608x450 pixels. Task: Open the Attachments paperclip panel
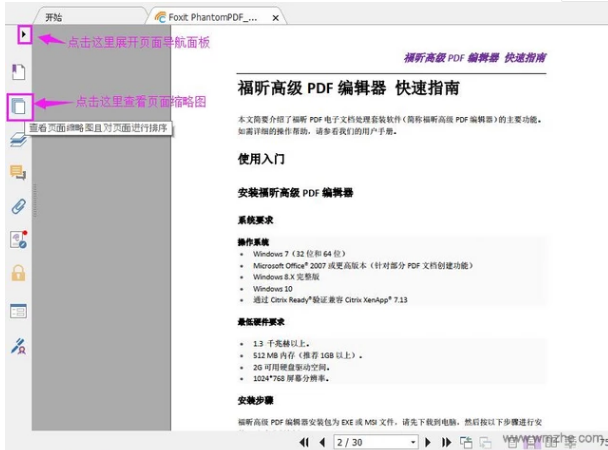pyautogui.click(x=18, y=207)
